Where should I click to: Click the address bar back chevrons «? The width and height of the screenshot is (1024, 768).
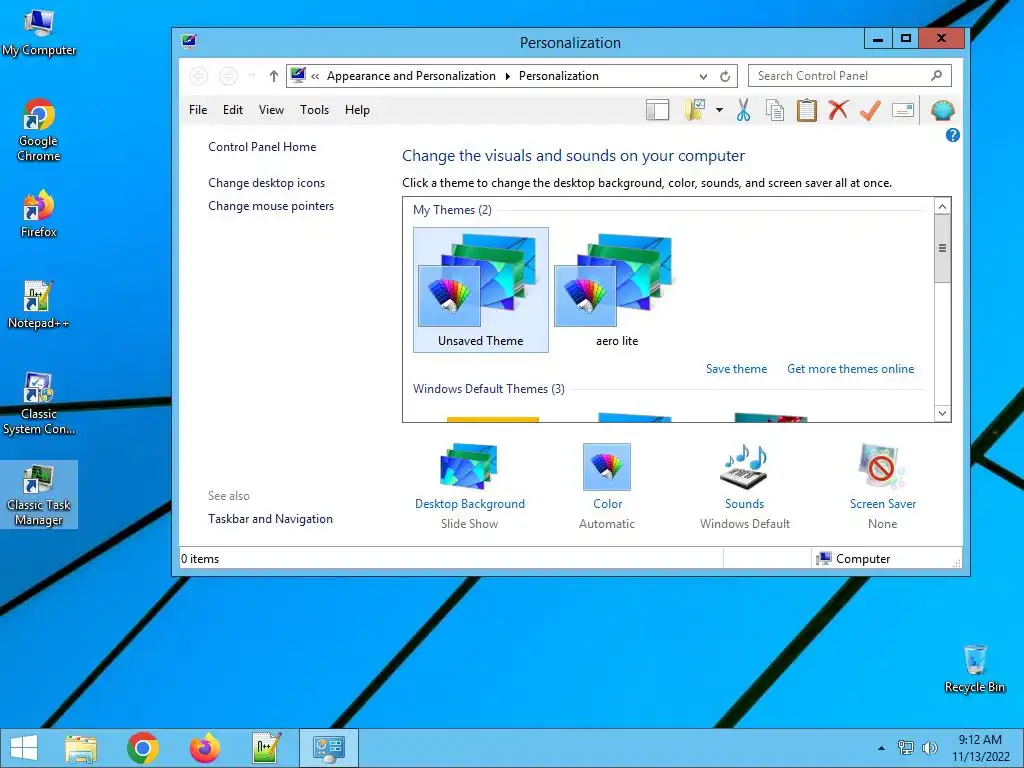pos(315,76)
